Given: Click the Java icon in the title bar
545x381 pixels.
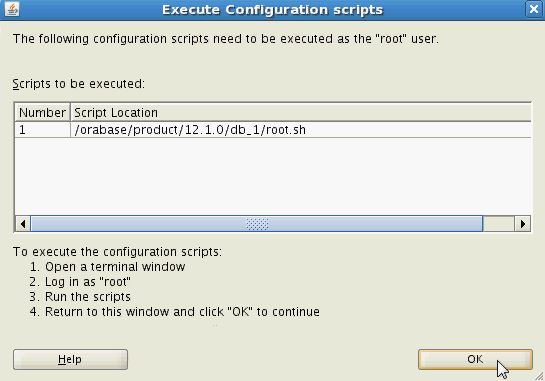Looking at the screenshot, I should [x=12, y=9].
